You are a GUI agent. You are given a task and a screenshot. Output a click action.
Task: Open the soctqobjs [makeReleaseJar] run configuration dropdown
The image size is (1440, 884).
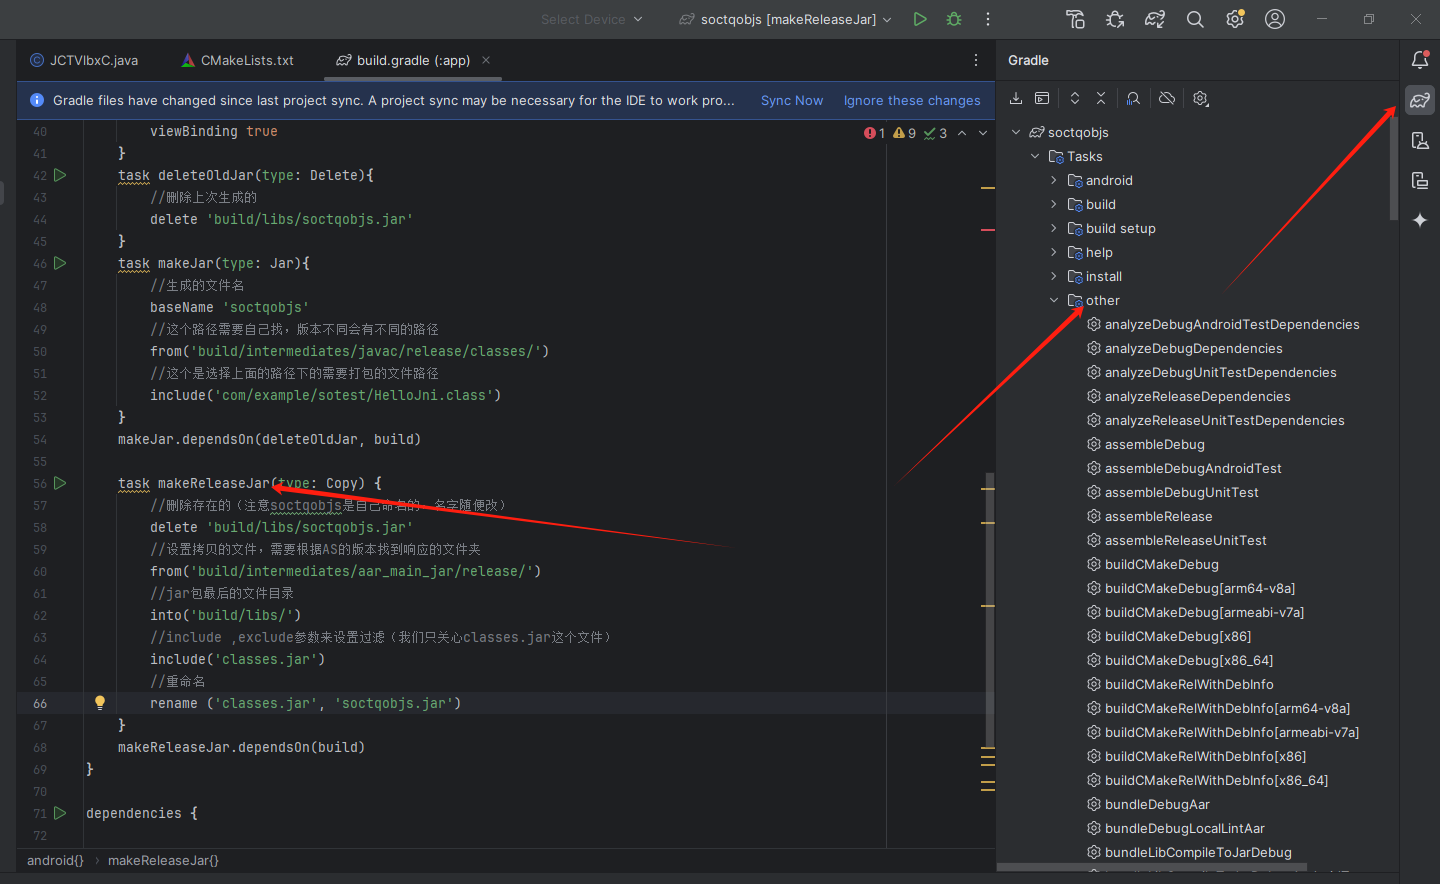tap(785, 19)
